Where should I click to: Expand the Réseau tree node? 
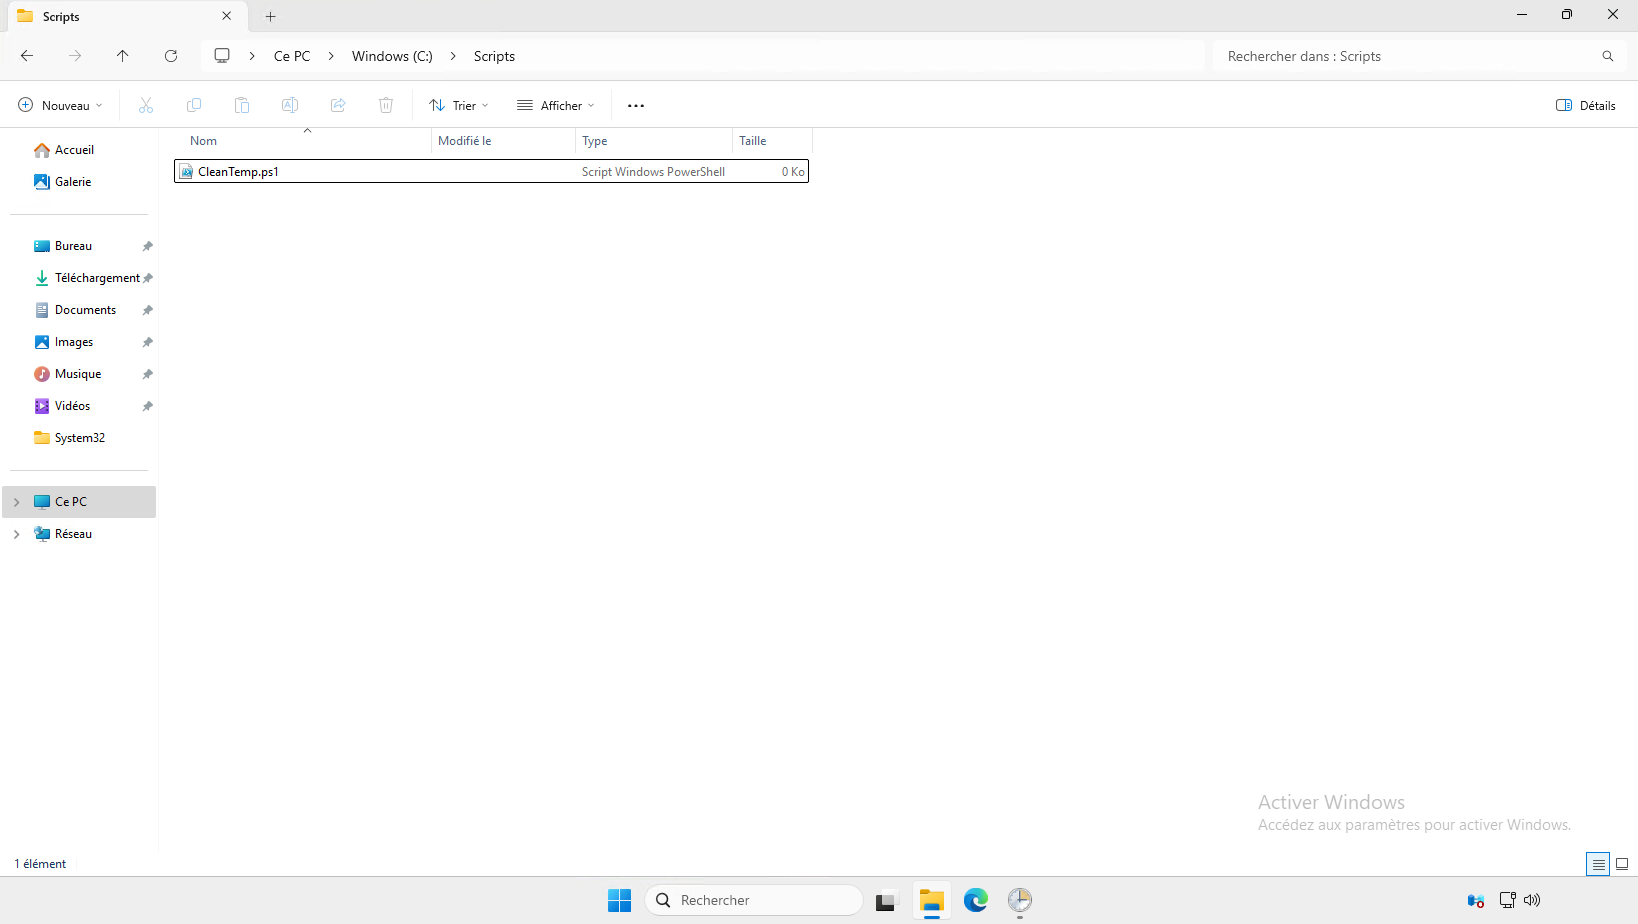pos(17,534)
